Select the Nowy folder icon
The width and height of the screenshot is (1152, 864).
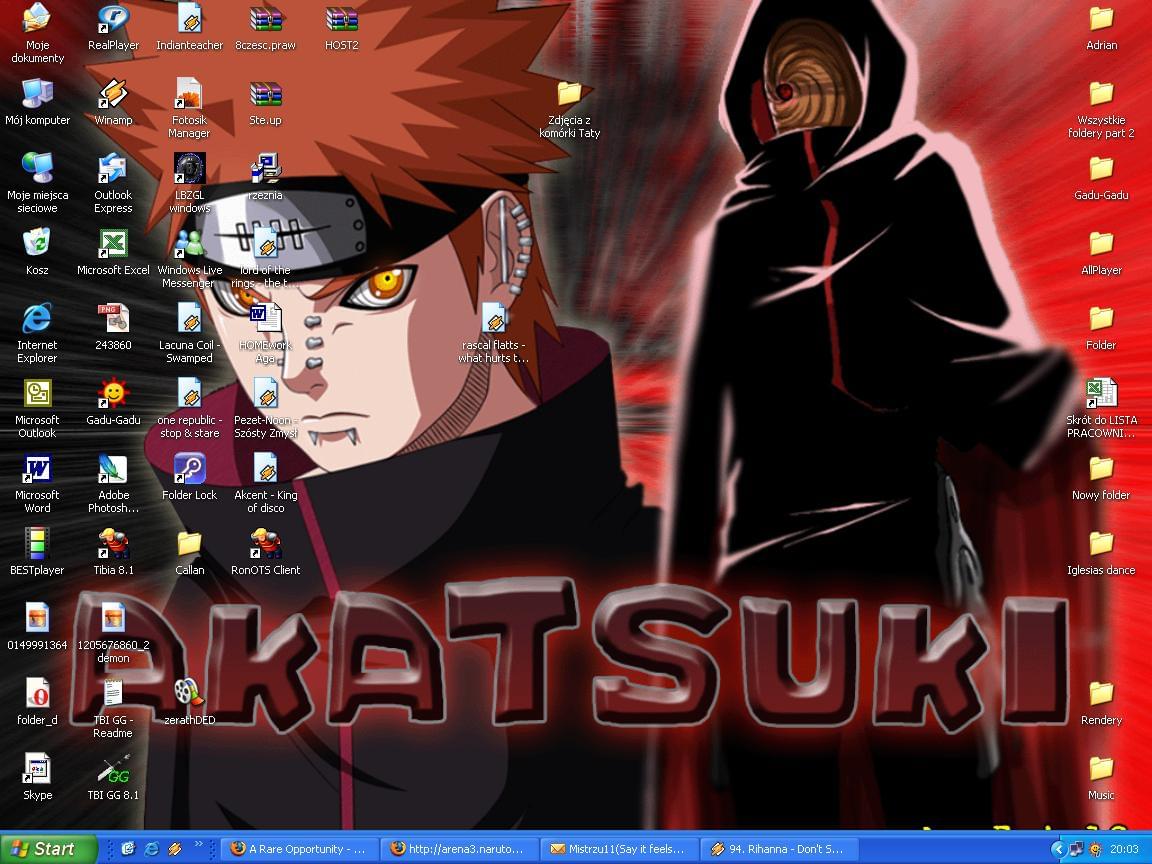[x=1101, y=468]
